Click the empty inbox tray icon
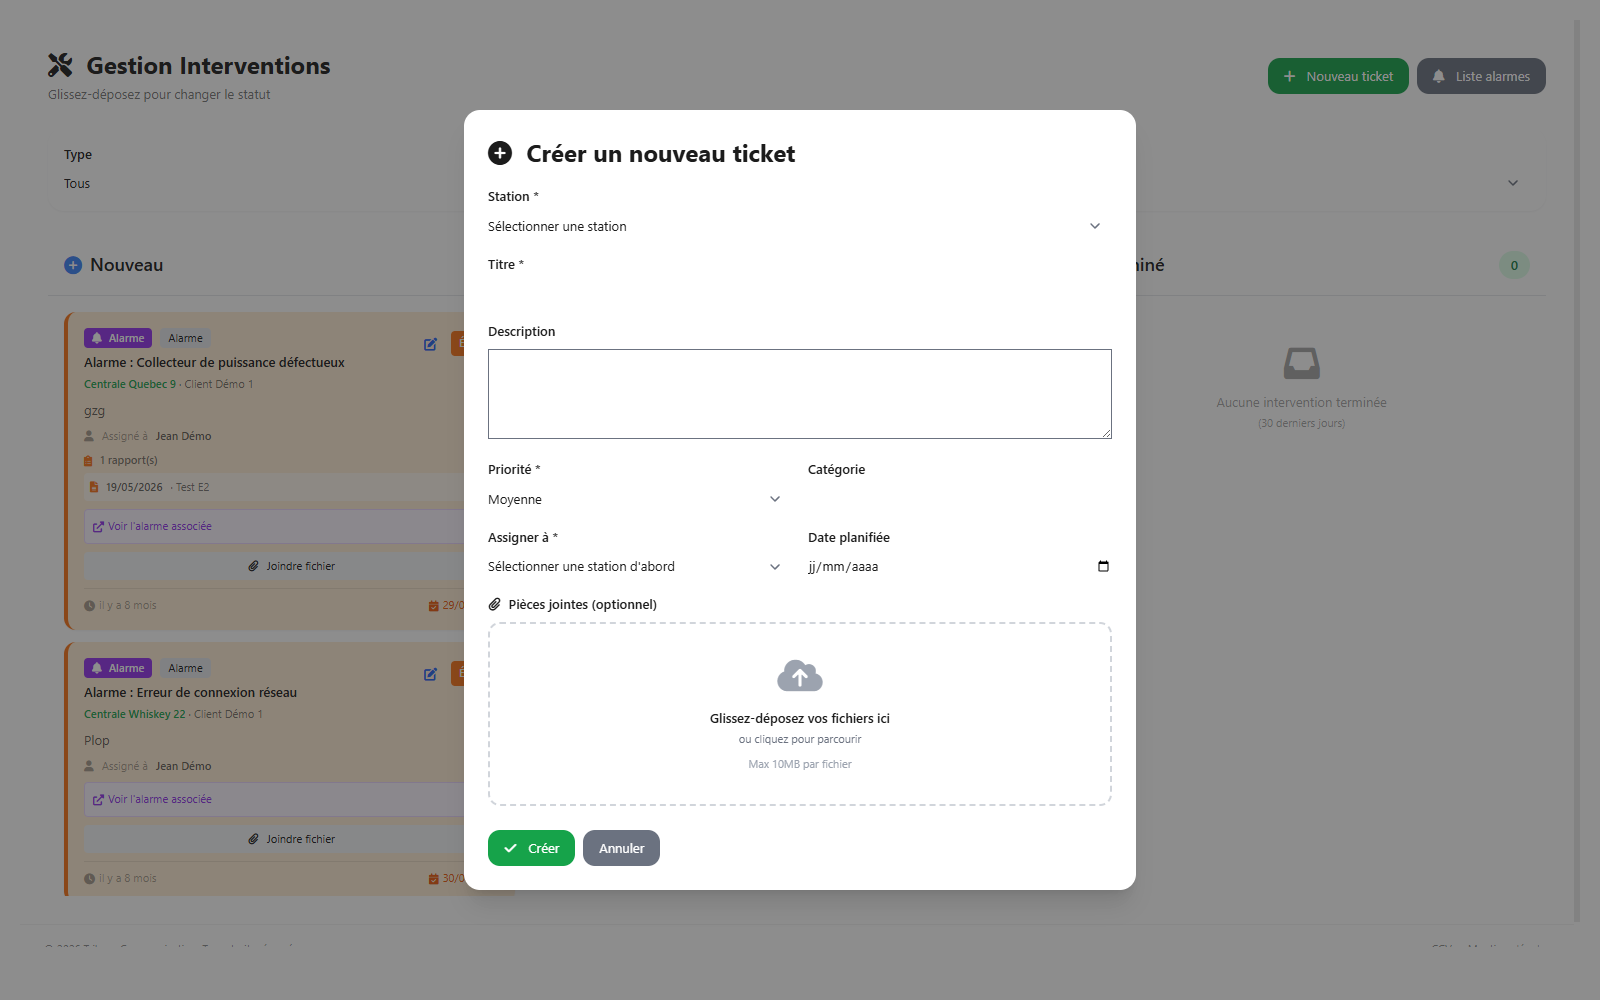This screenshot has width=1600, height=1000. tap(1301, 363)
